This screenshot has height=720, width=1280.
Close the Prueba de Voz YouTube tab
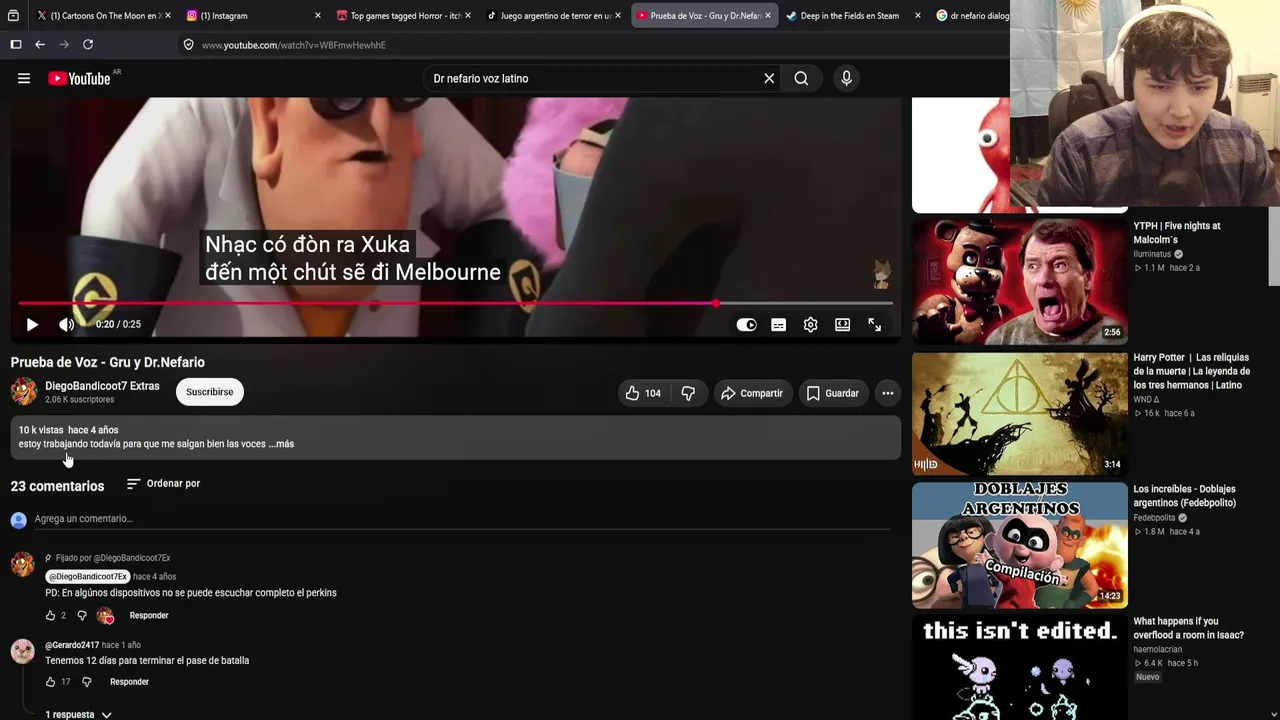click(768, 16)
